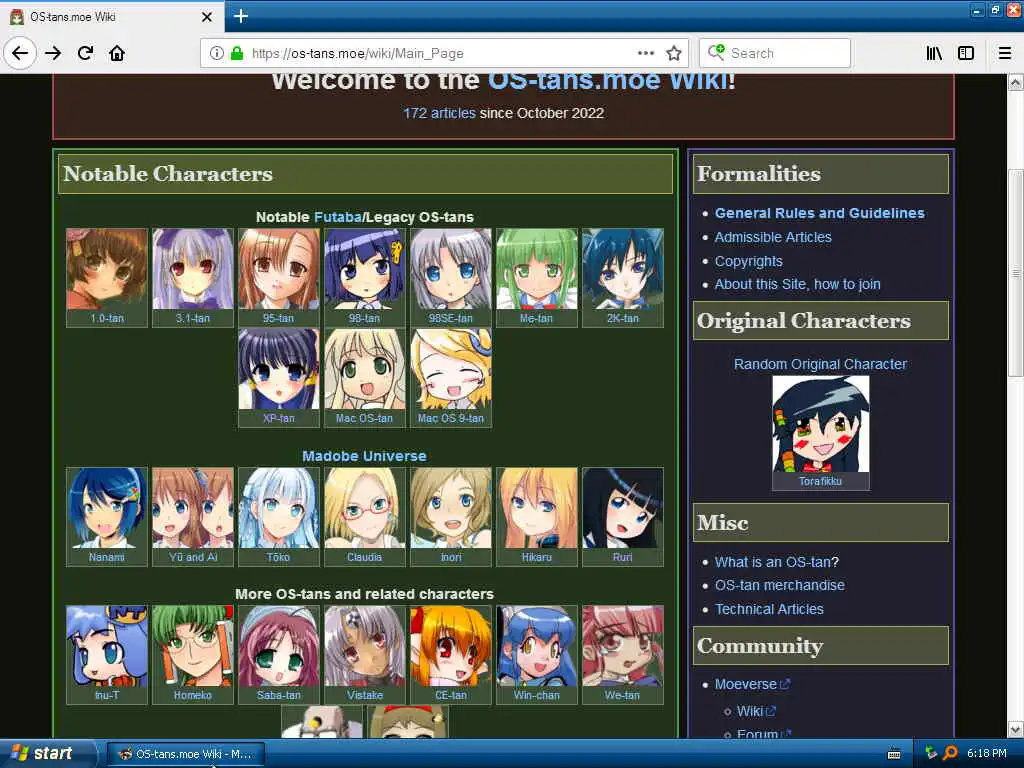Open About this Site, how to join

point(797,284)
